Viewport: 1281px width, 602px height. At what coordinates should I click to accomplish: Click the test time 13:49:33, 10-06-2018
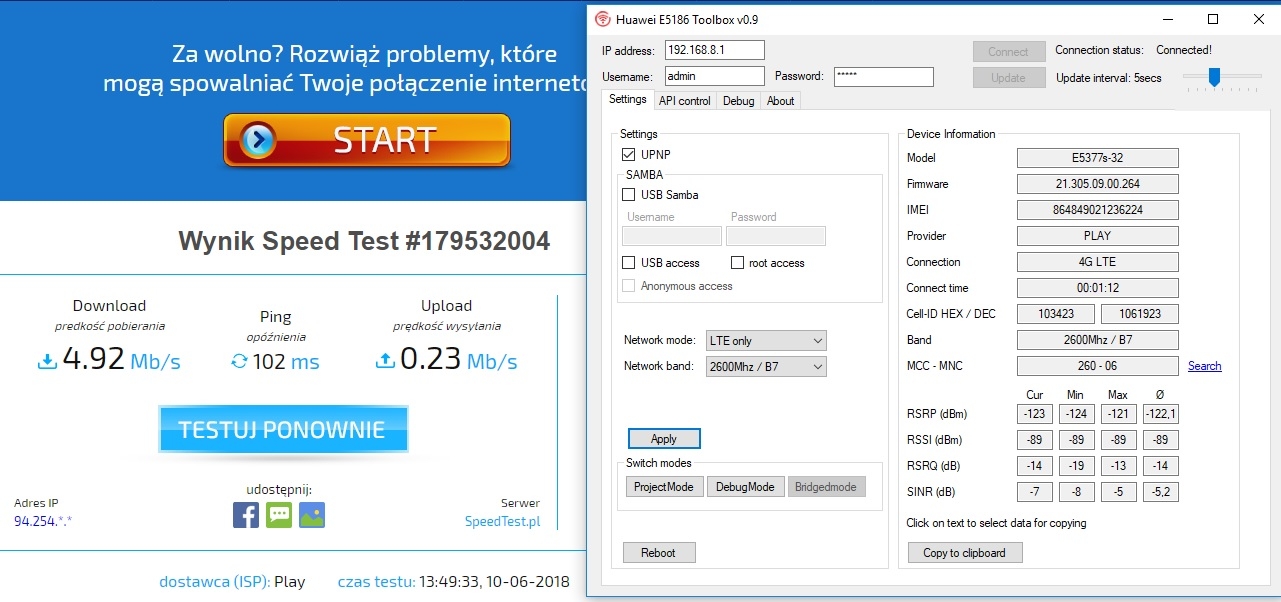(494, 581)
